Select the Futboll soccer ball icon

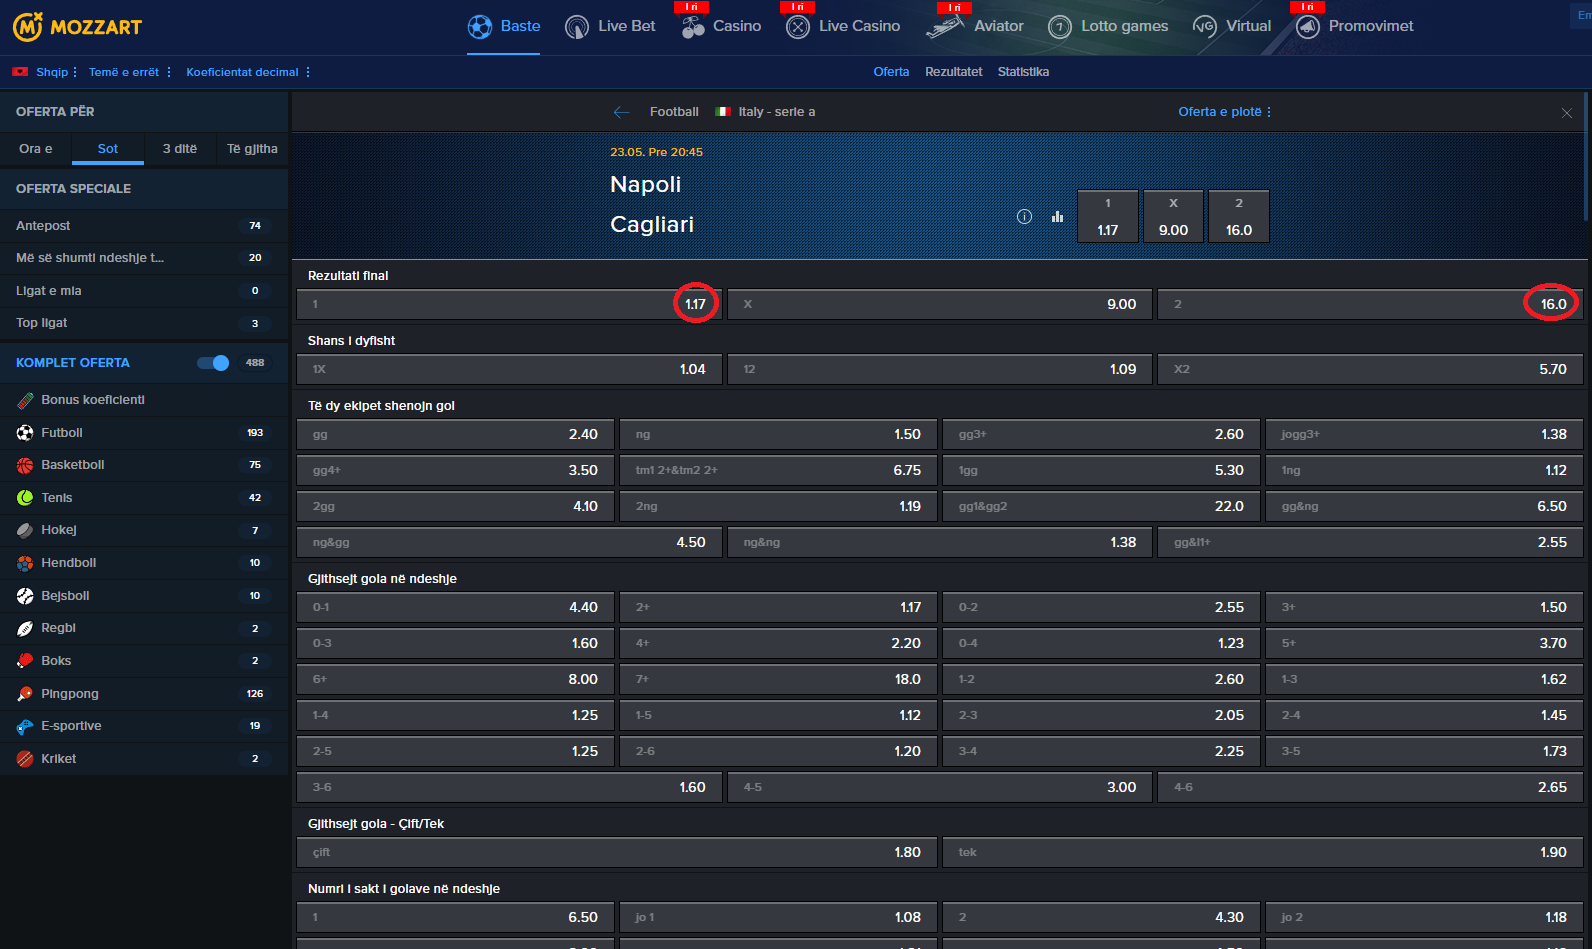pyautogui.click(x=25, y=433)
